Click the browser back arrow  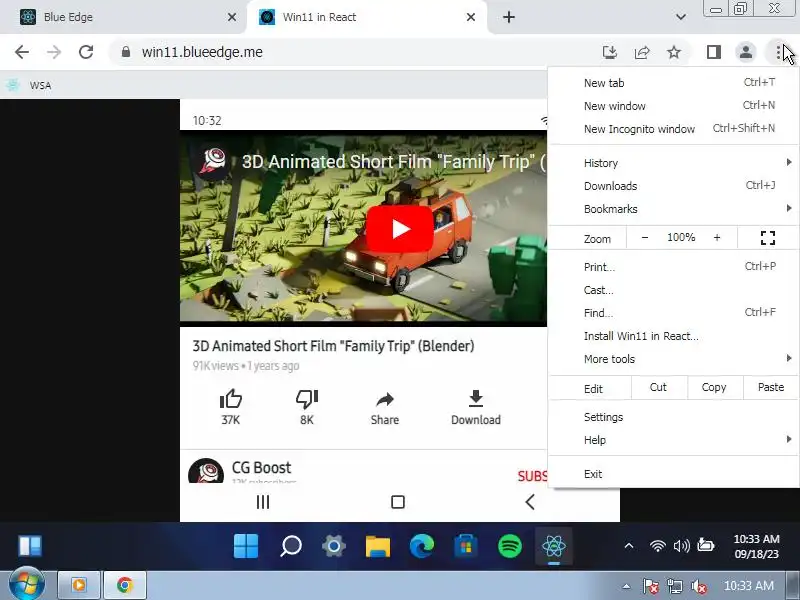22,52
